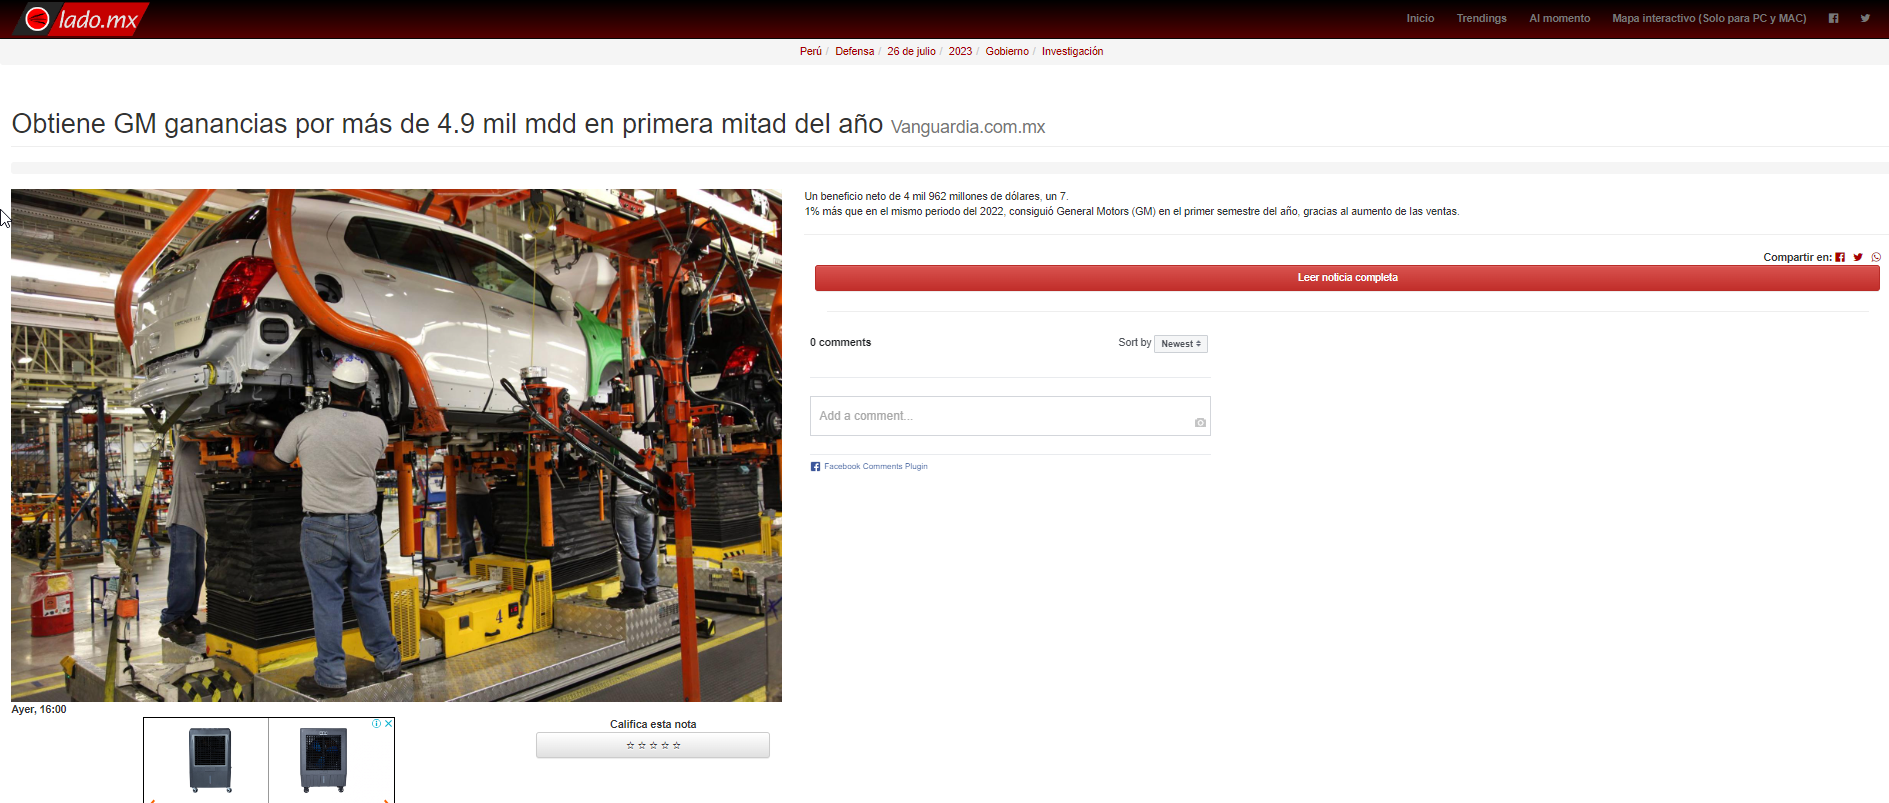1889x803 pixels.
Task: Click the Vanguardia.com.mx source label
Action: pos(968,127)
